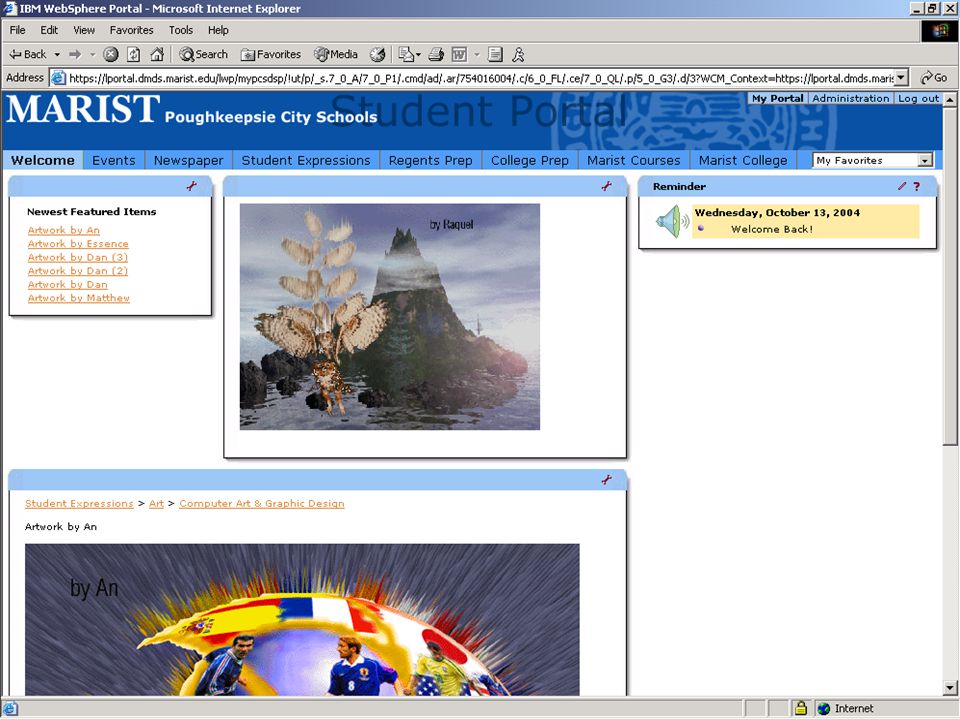Image resolution: width=960 pixels, height=720 pixels.
Task: Click the History icon next to Media
Action: [378, 54]
